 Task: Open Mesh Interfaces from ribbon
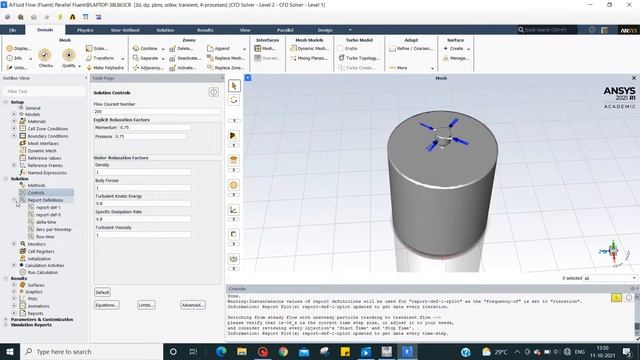pos(266,48)
